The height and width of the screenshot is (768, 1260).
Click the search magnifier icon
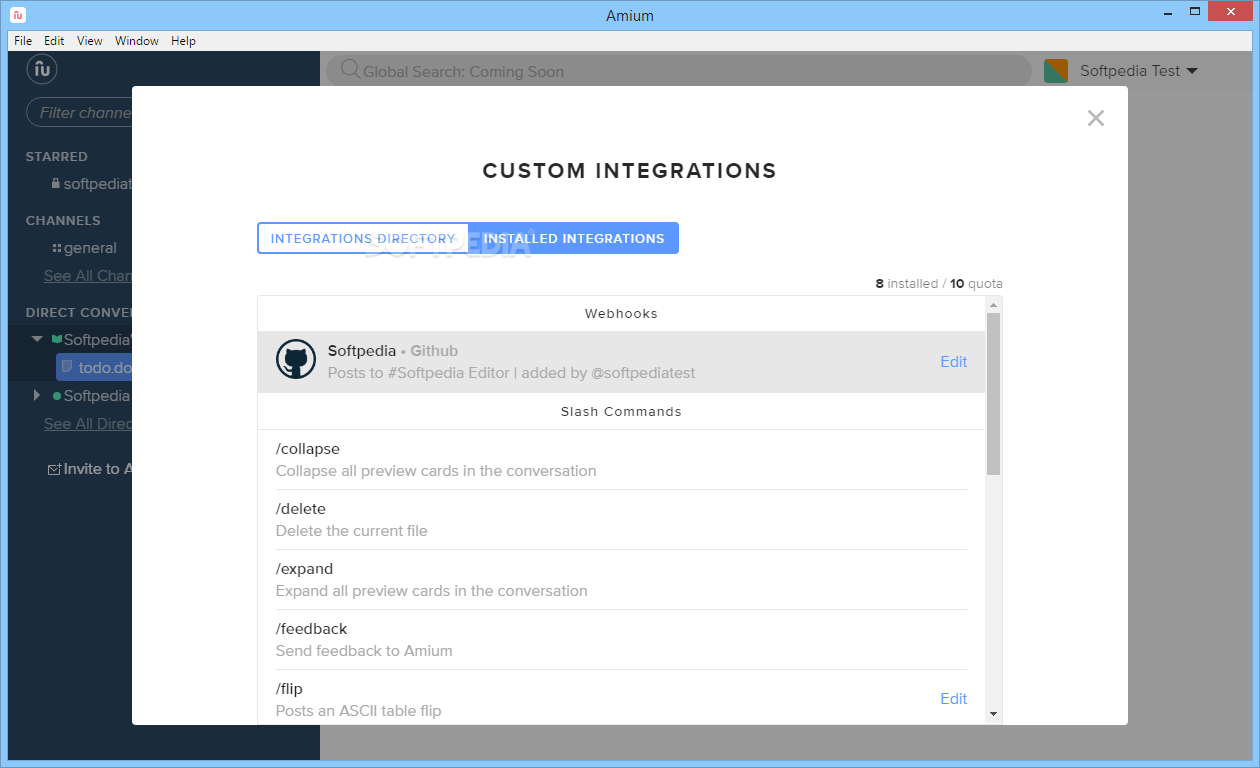tap(350, 70)
